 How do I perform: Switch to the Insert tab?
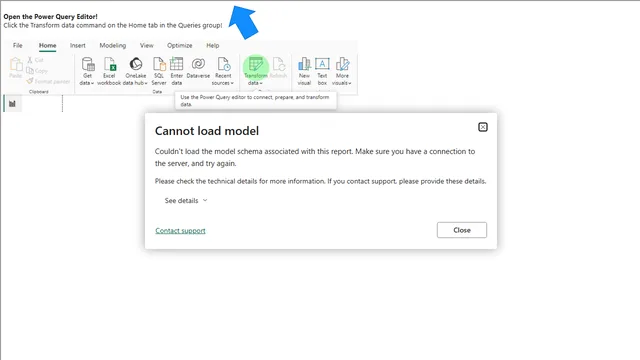pos(78,45)
